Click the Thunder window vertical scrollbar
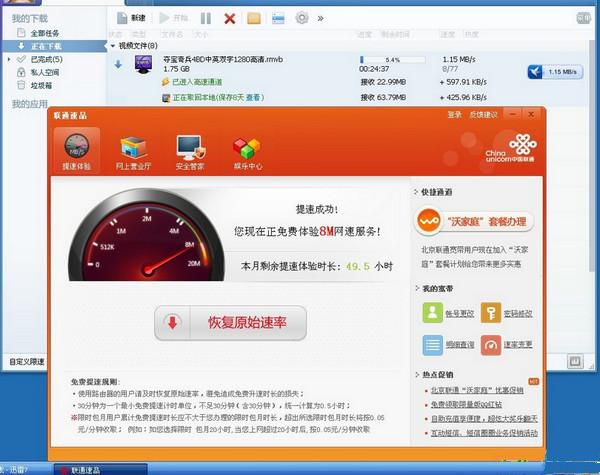This screenshot has width=600, height=475. (592, 157)
